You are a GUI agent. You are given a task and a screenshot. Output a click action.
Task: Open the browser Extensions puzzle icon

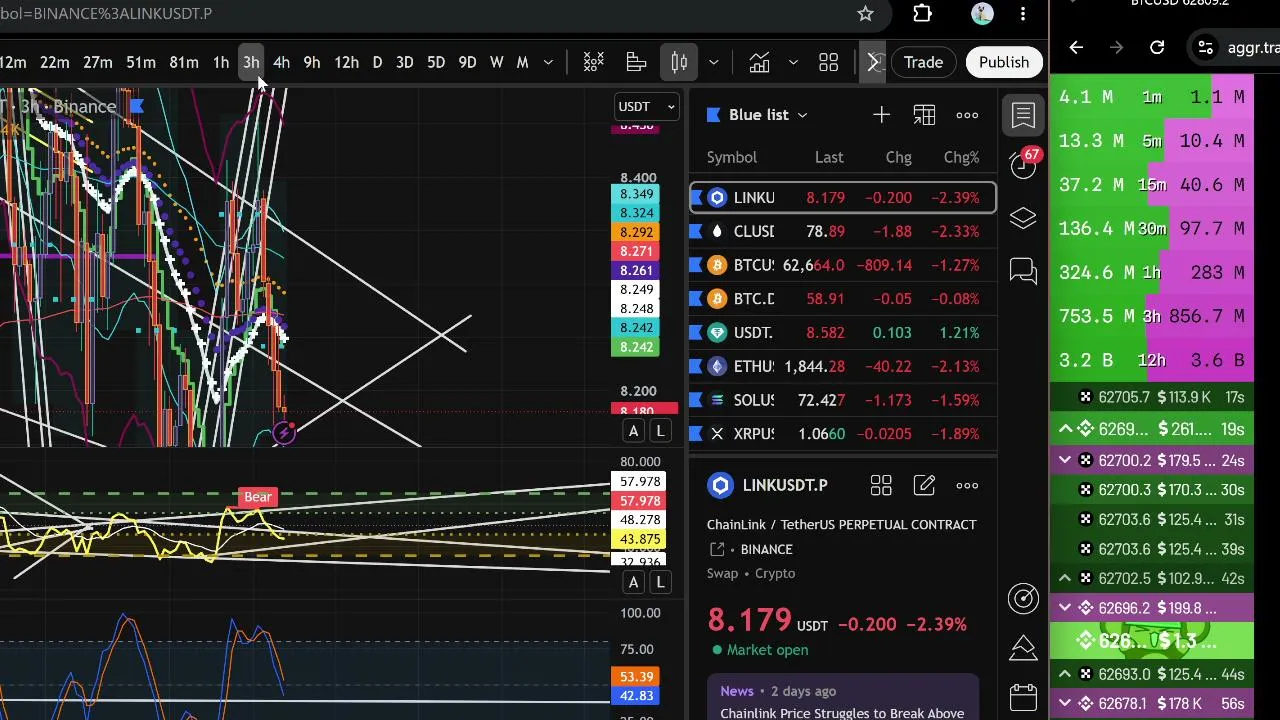[922, 14]
